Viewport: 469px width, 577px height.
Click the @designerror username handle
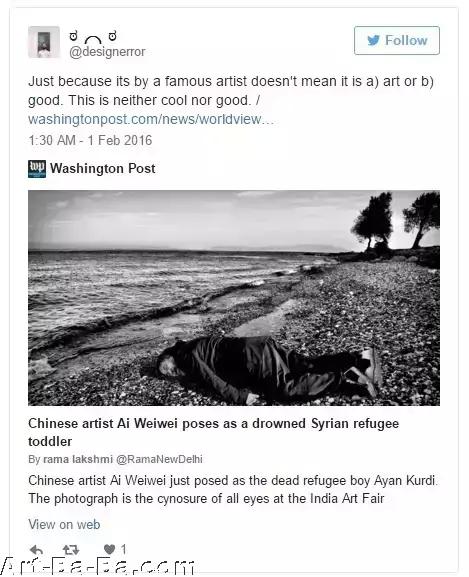click(107, 52)
